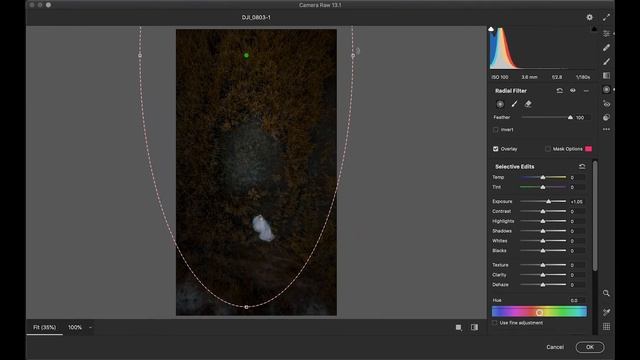This screenshot has height=360, width=640.
Task: Click the Clarity slider handle
Action: [x=543, y=275]
